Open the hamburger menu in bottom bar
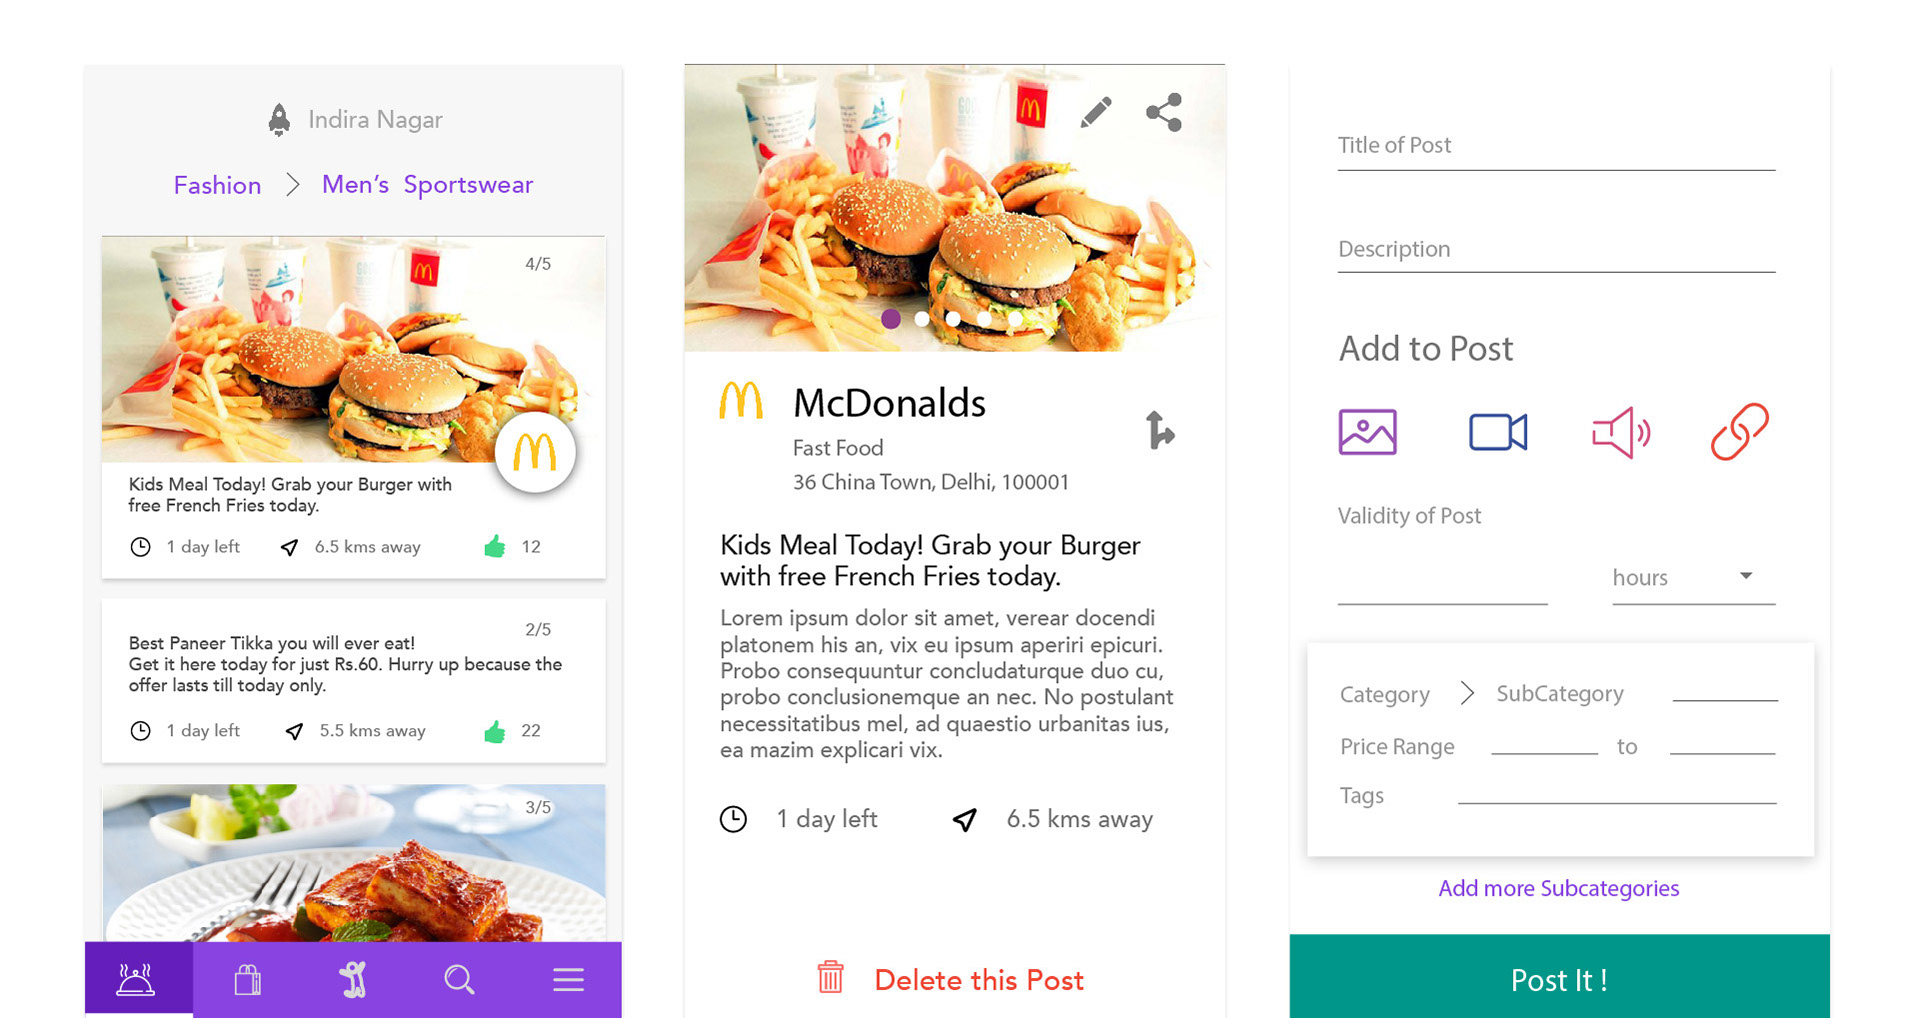 [568, 979]
